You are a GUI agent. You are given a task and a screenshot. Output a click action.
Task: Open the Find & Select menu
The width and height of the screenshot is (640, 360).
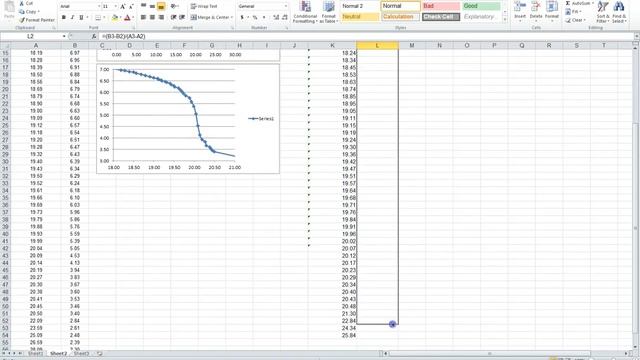pyautogui.click(x=619, y=12)
